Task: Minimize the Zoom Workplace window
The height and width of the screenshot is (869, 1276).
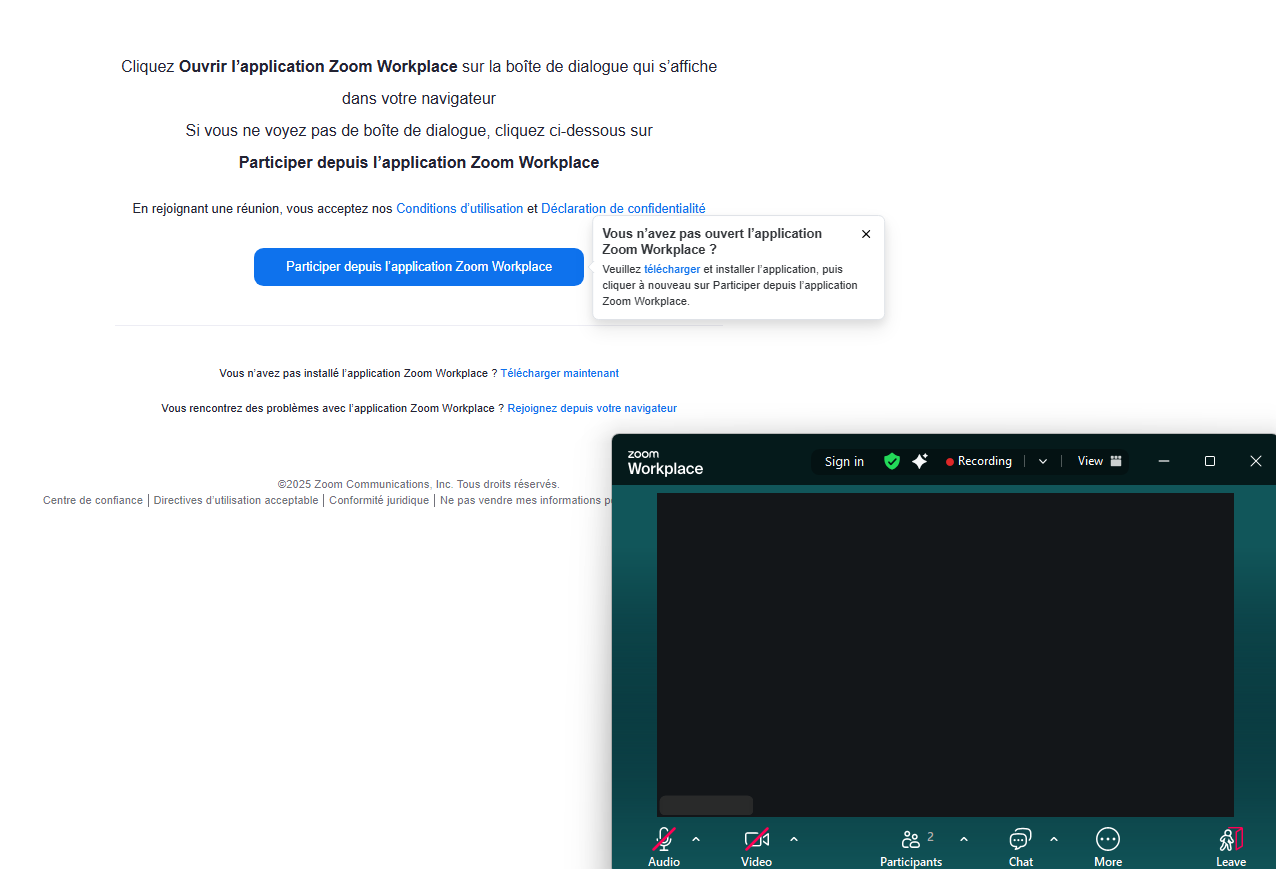Action: 1164,461
